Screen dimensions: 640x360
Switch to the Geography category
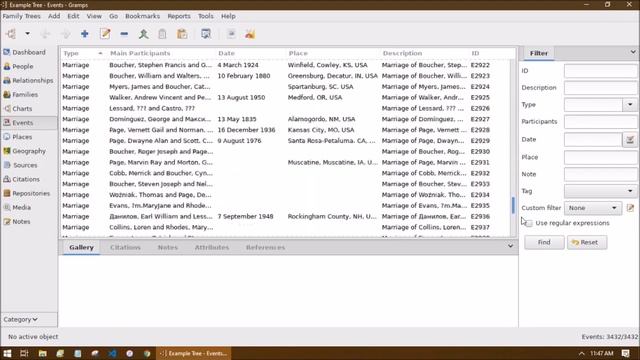click(x=29, y=151)
